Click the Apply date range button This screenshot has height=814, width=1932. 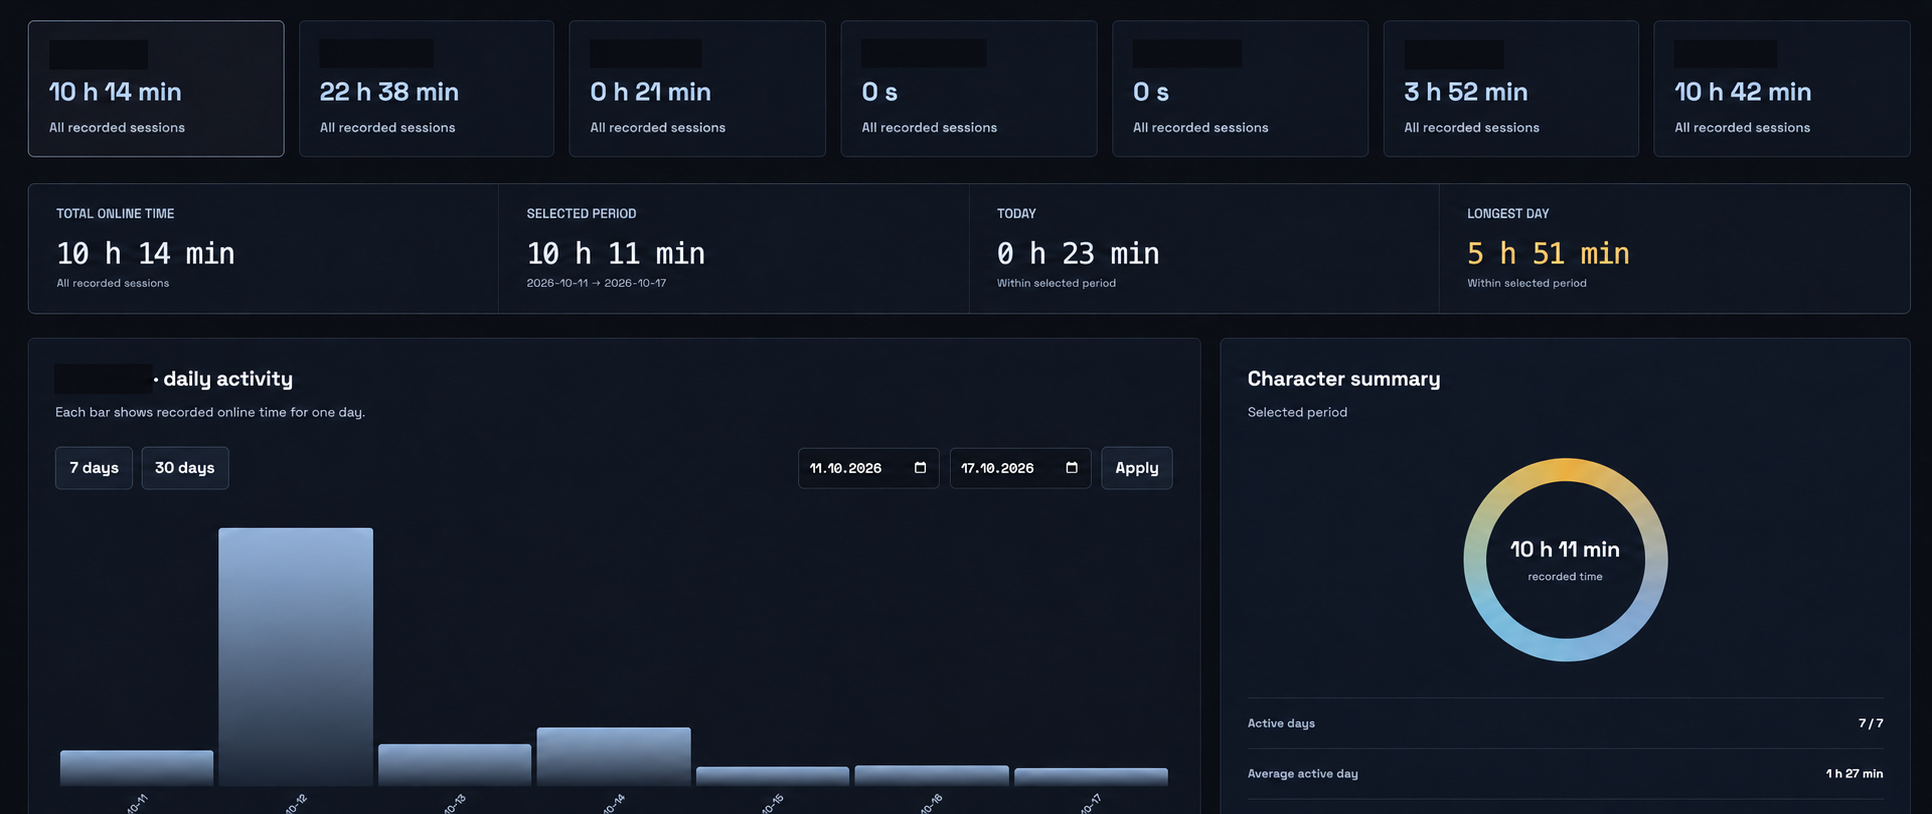click(x=1137, y=468)
